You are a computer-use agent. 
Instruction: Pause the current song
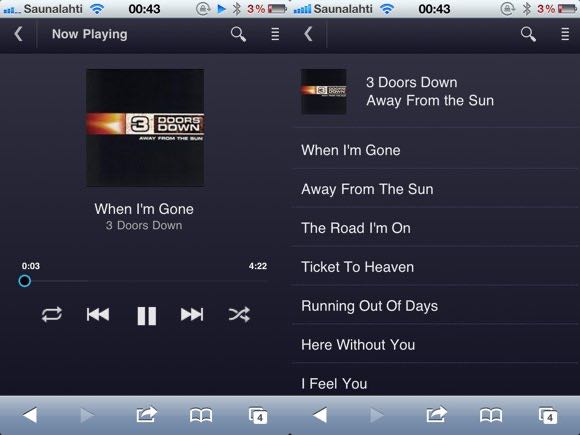tap(146, 316)
